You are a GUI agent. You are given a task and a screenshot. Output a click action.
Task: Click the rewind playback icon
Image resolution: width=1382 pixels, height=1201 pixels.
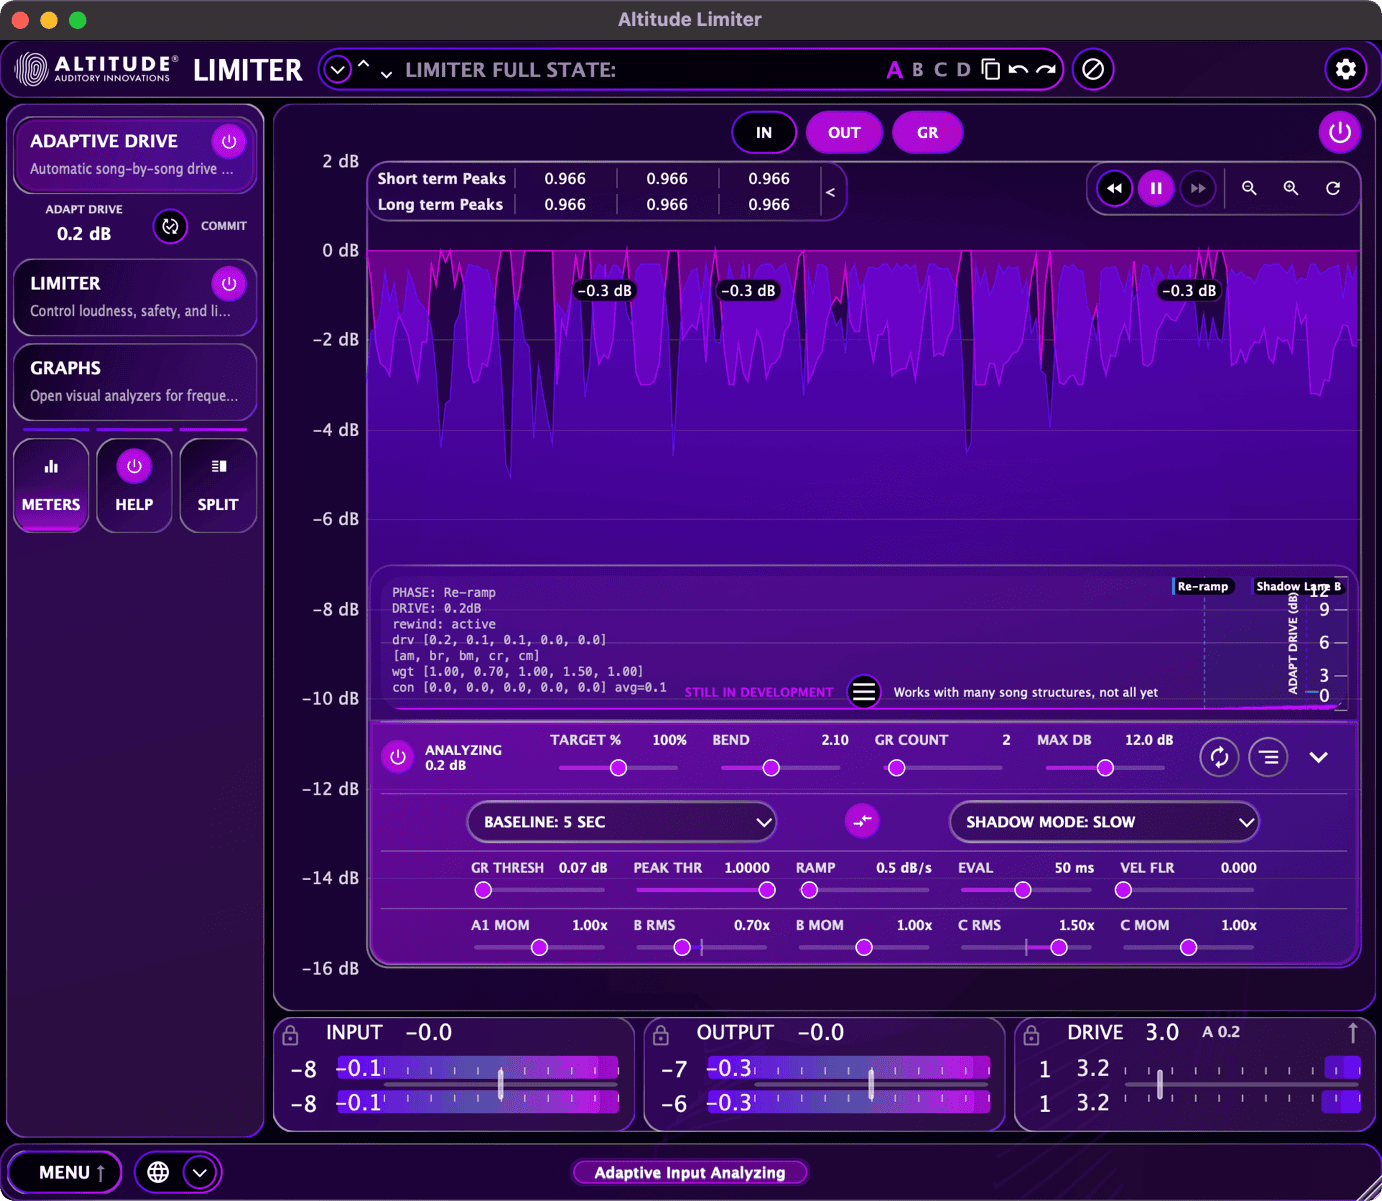pyautogui.click(x=1114, y=188)
